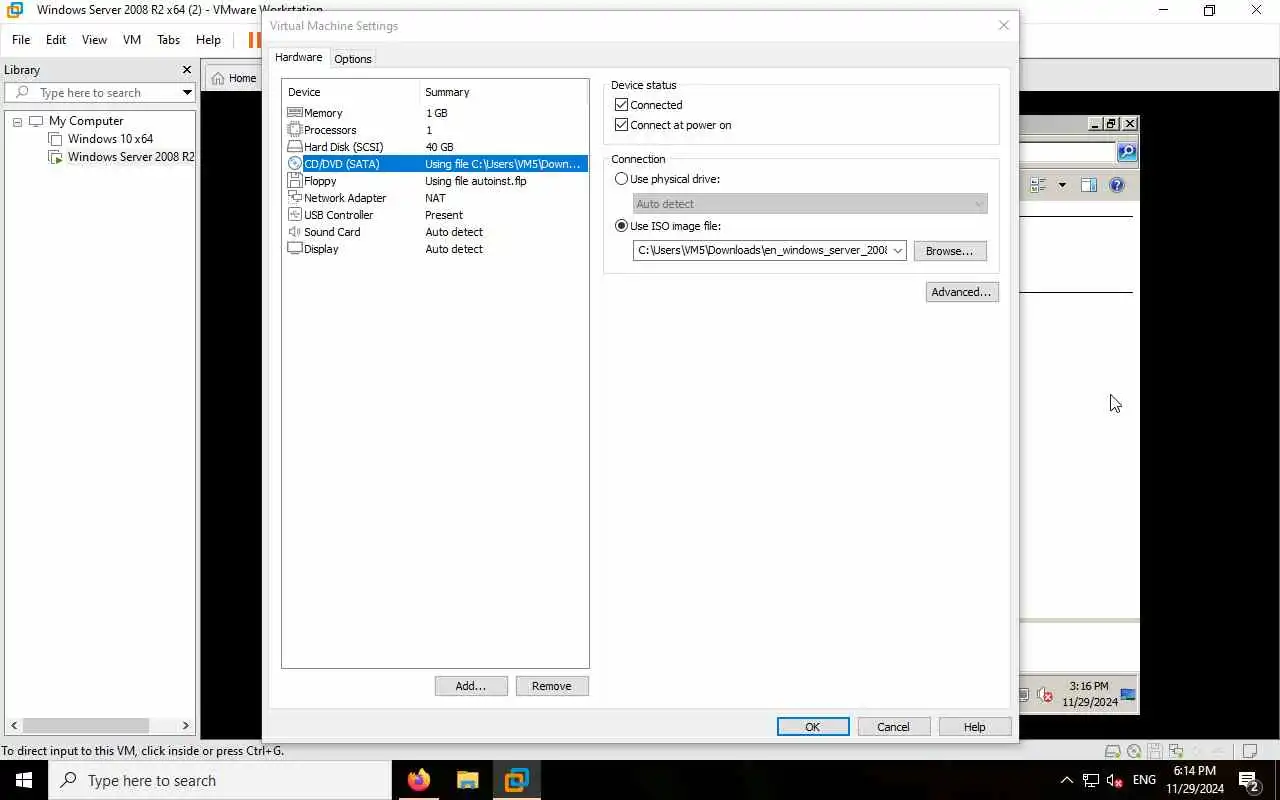The width and height of the screenshot is (1280, 800).
Task: Select the Sound Card speaker icon
Action: (x=294, y=232)
